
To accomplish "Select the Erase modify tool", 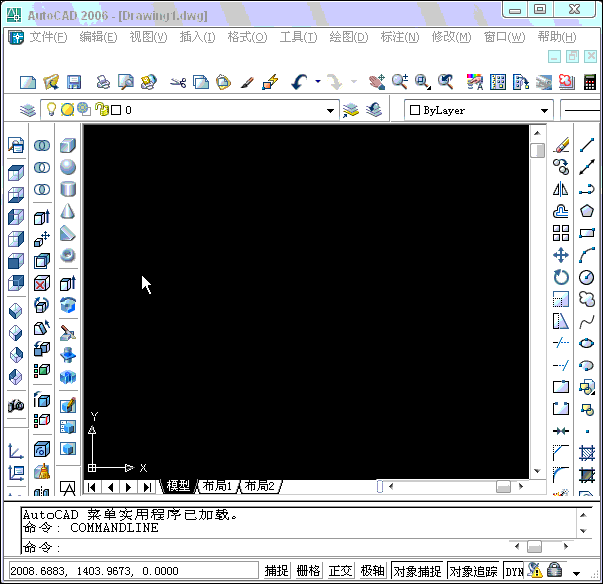I will tap(561, 145).
